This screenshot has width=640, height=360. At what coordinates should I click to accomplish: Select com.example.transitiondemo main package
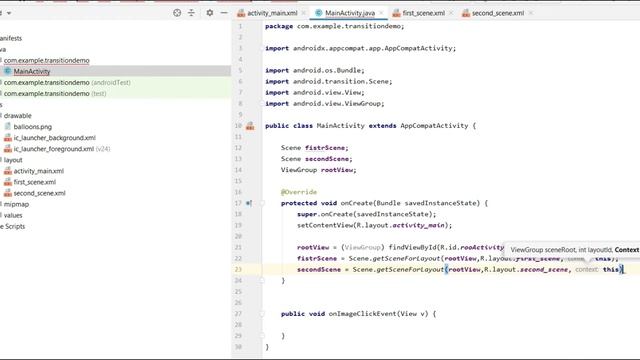(47, 60)
